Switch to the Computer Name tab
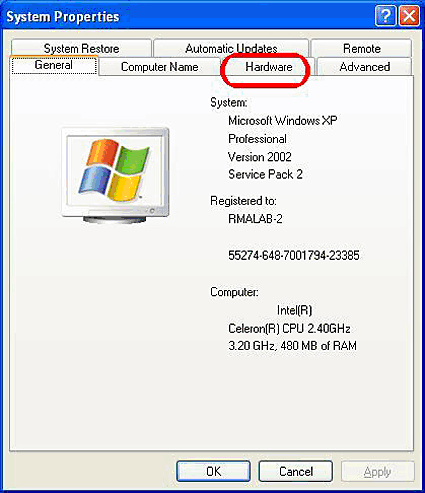 [160, 67]
